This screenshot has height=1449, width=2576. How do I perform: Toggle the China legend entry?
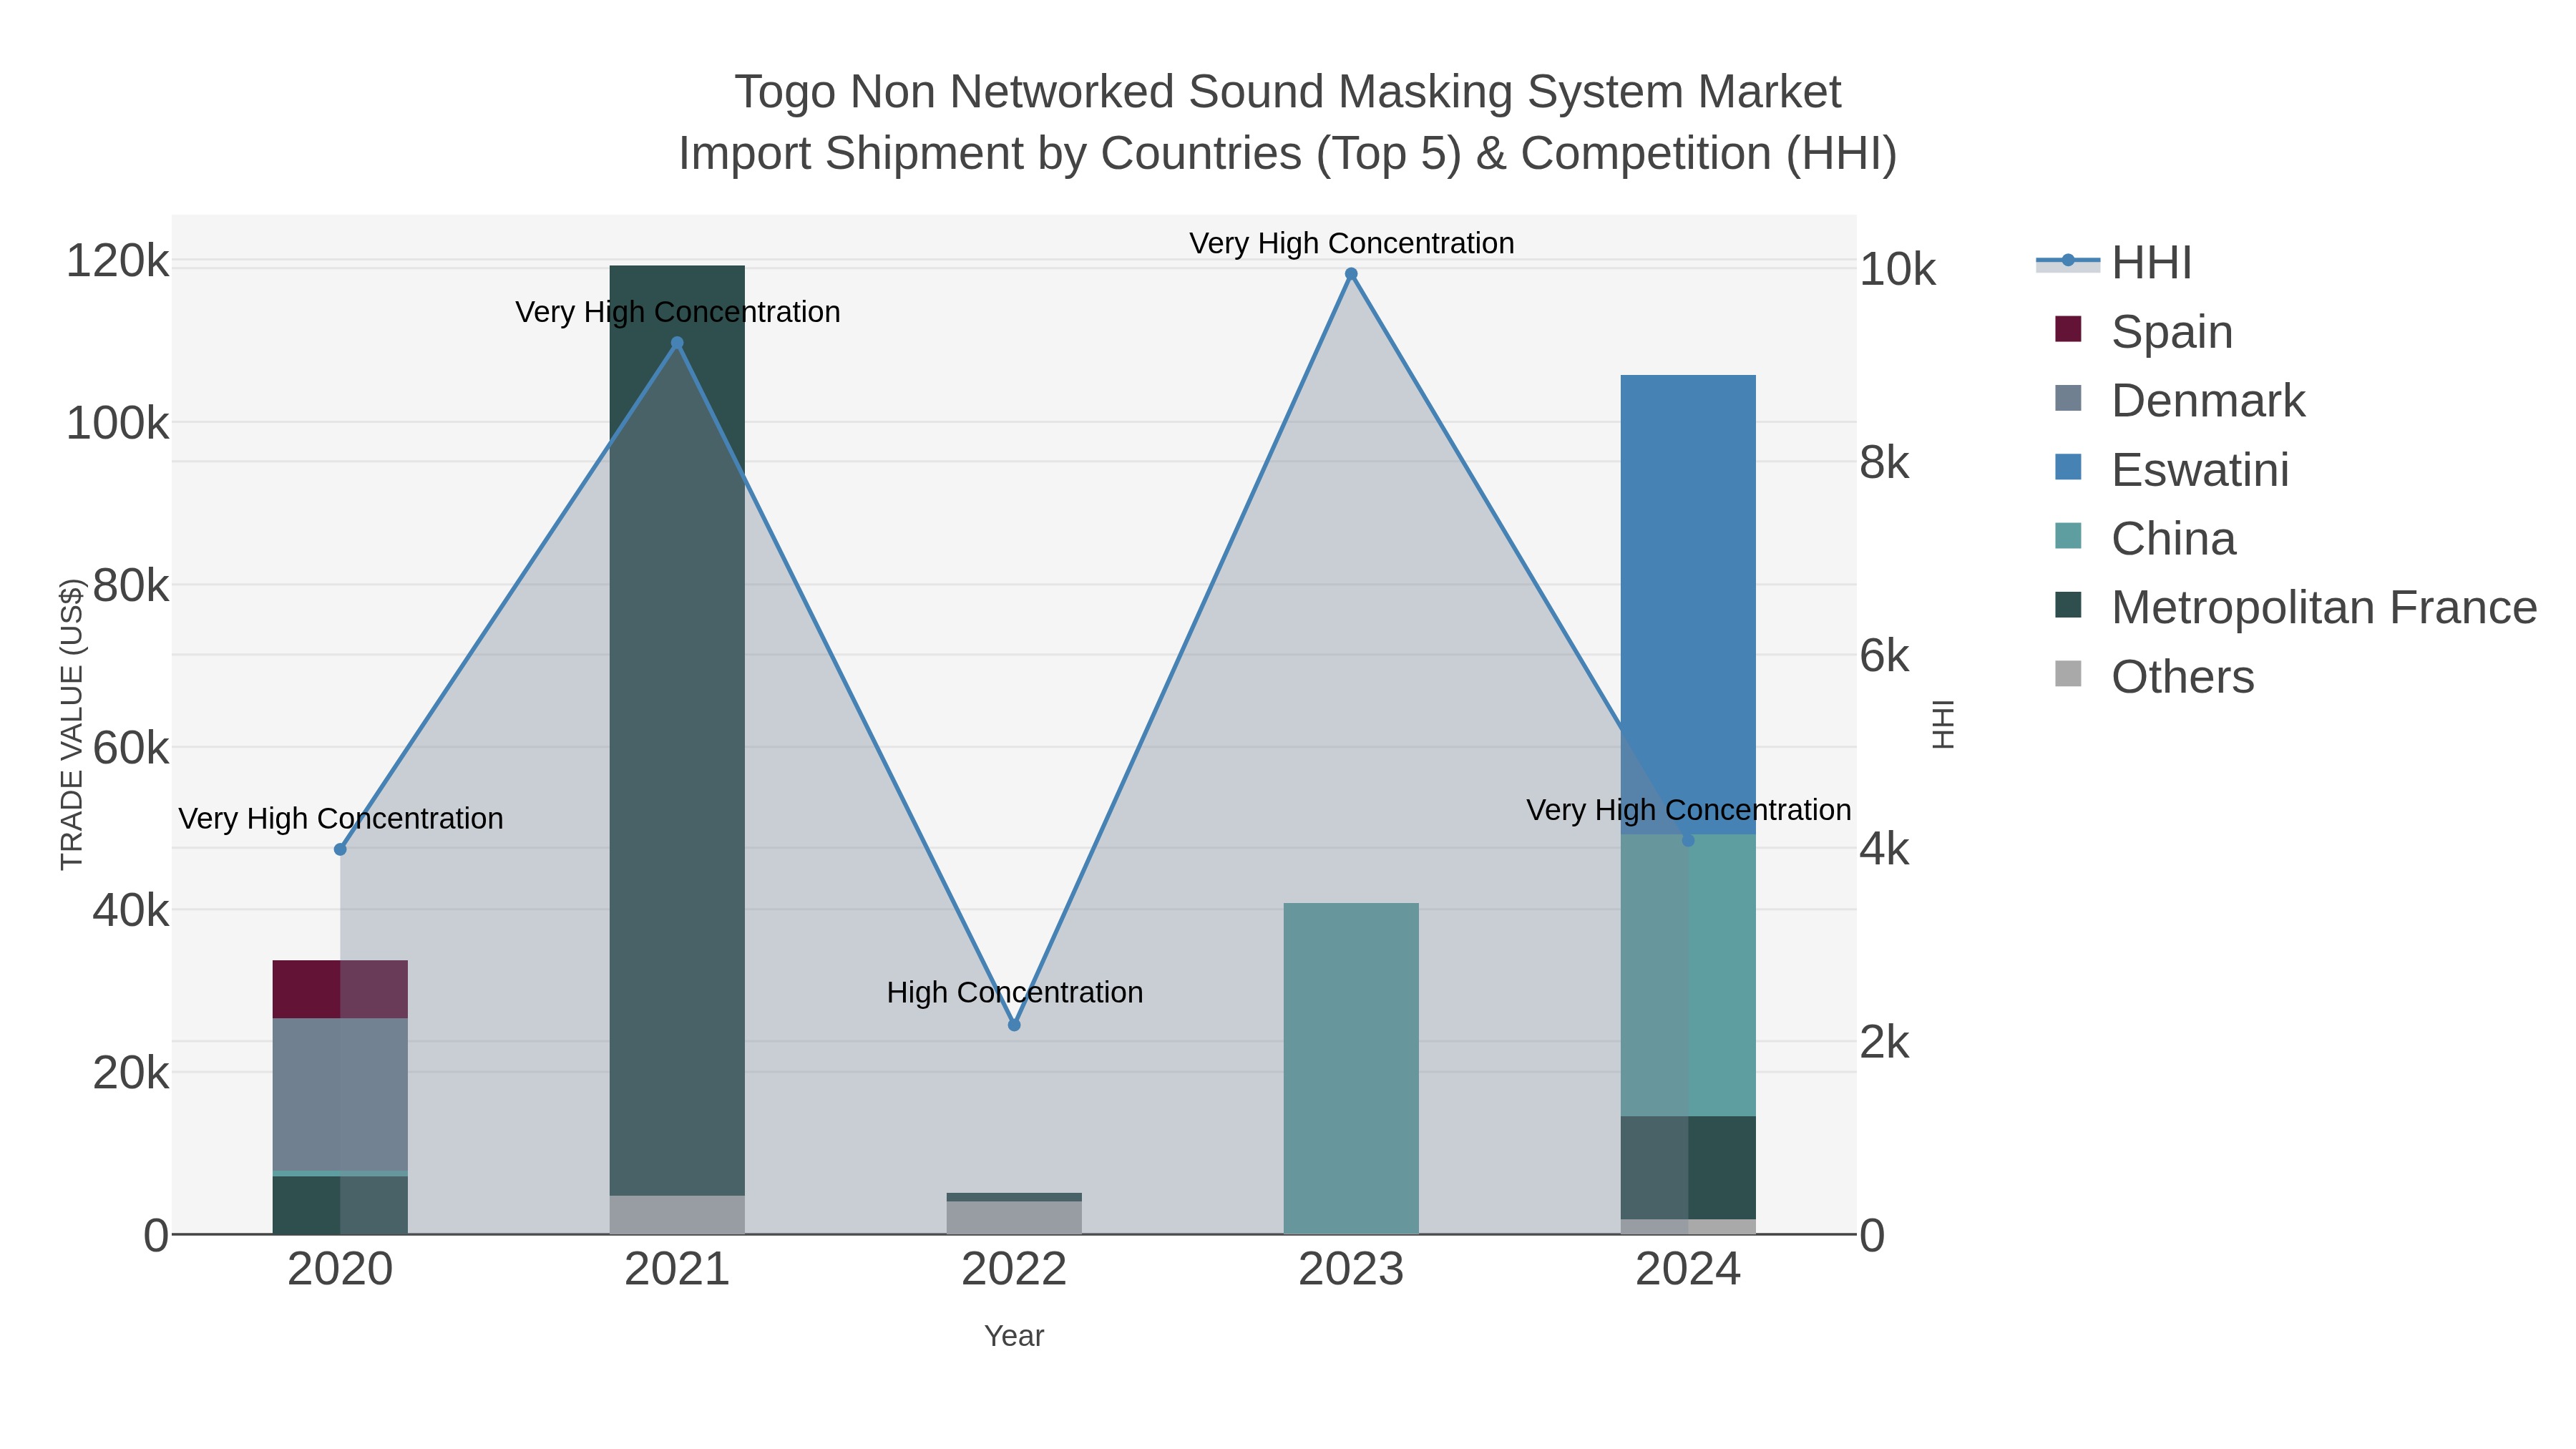pos(2145,538)
